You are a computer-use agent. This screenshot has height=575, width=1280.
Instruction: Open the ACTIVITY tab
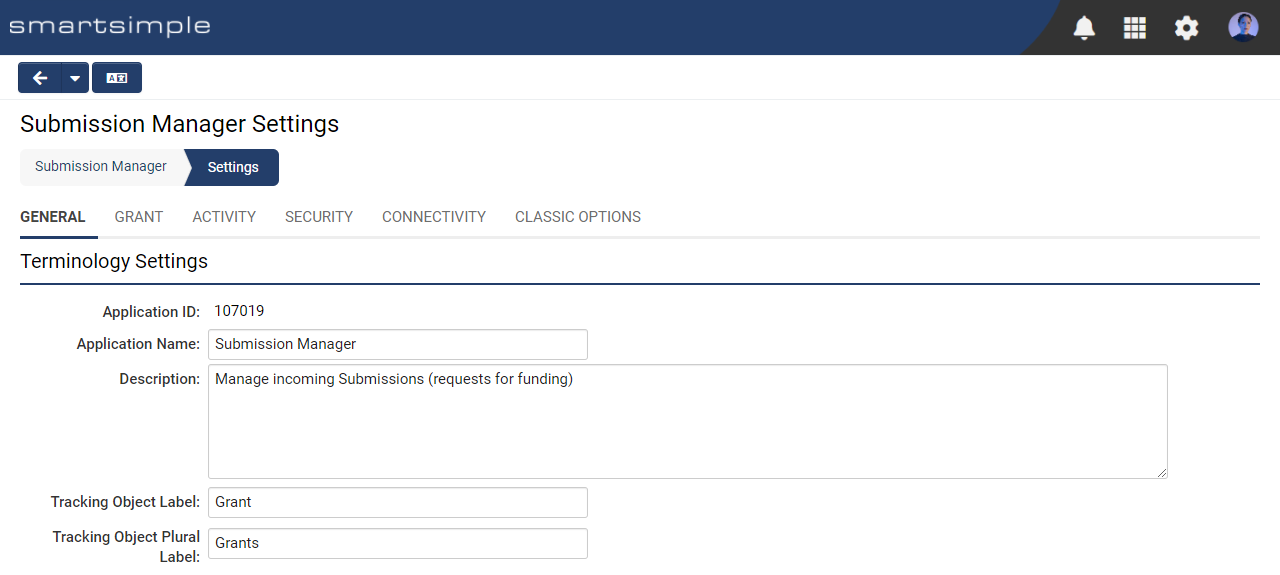pyautogui.click(x=224, y=217)
